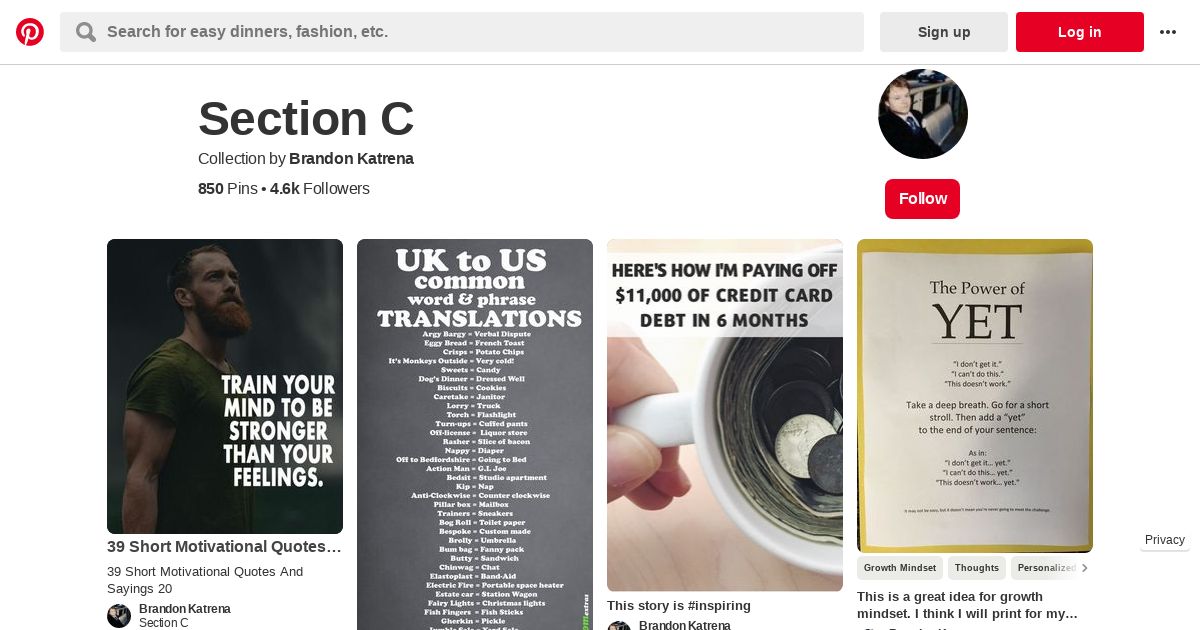1200x630 pixels.
Task: Open the UK to US translations pin
Action: [x=475, y=434]
